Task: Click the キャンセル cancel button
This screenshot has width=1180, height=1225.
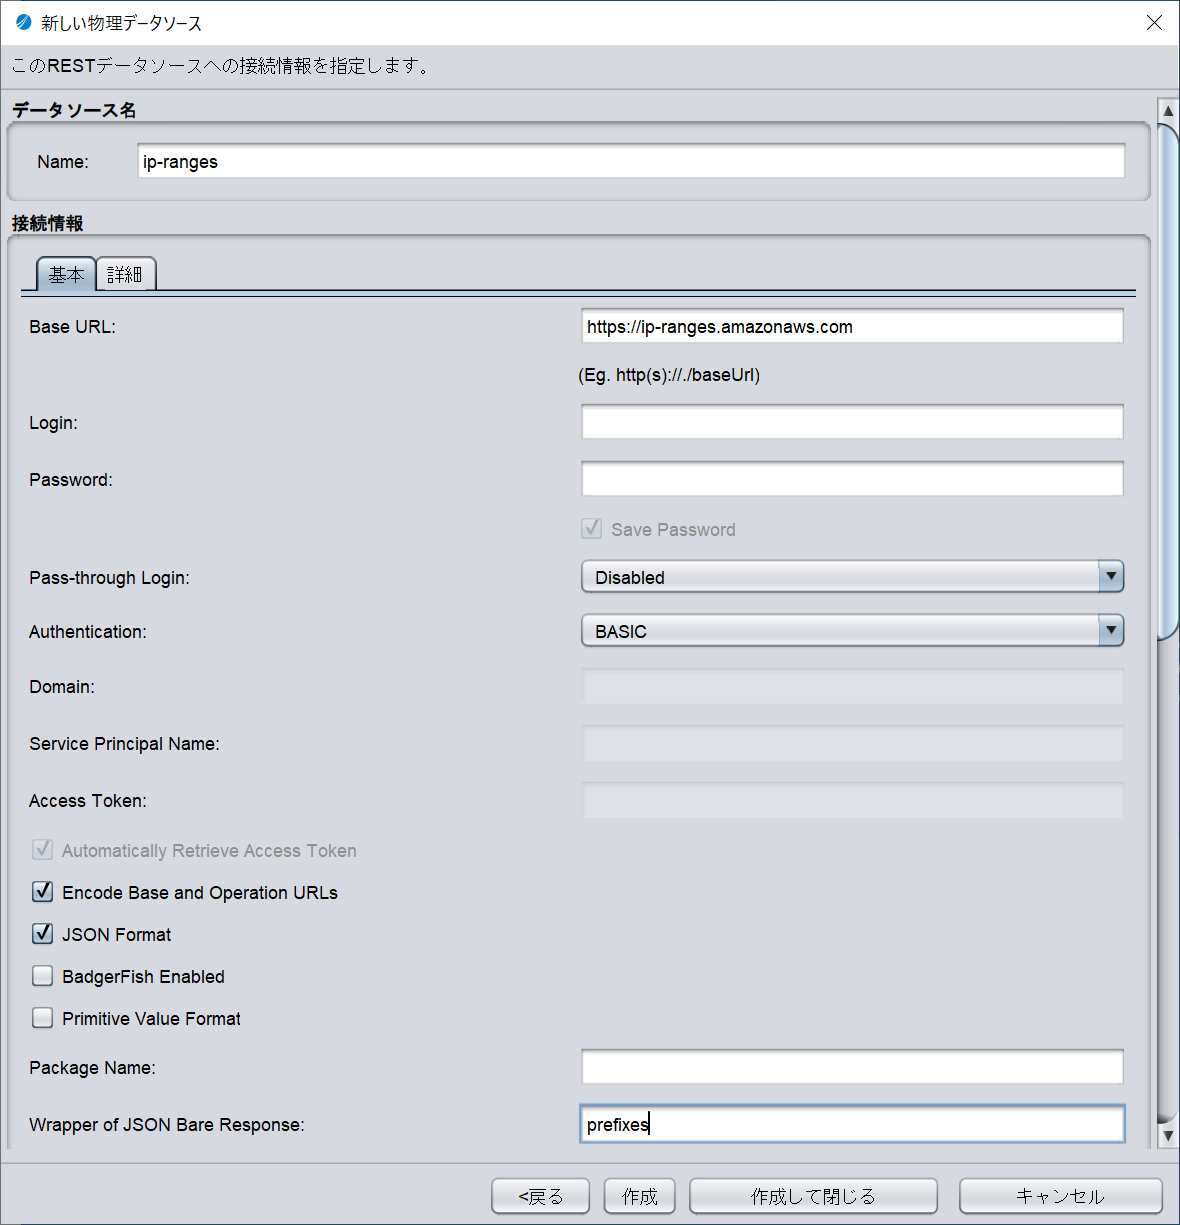Action: (1061, 1196)
